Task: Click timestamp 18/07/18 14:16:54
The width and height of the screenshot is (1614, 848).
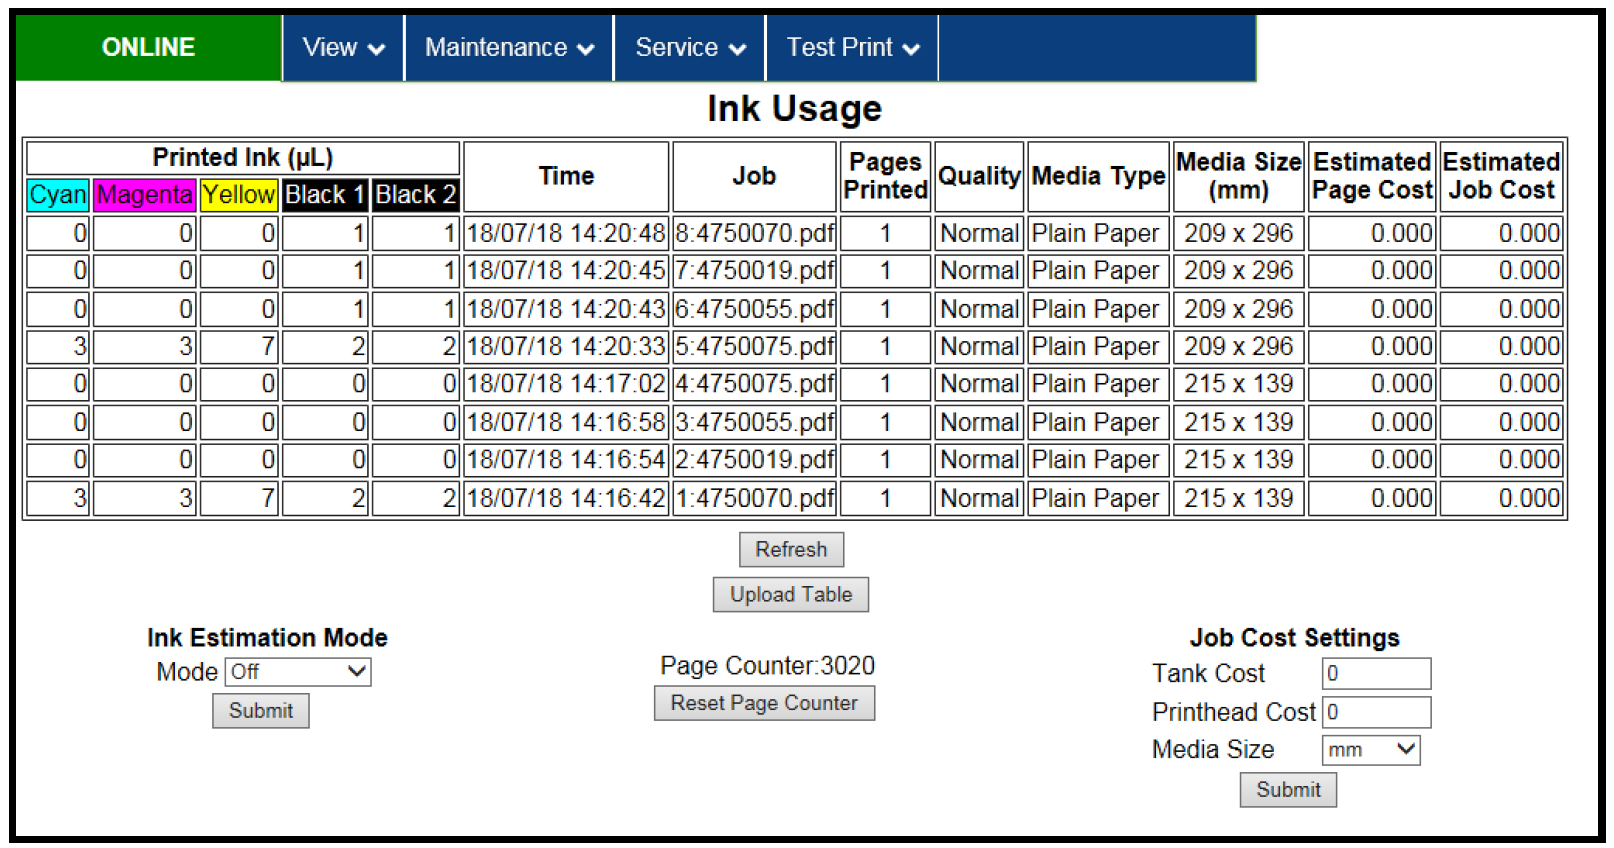Action: (x=566, y=460)
